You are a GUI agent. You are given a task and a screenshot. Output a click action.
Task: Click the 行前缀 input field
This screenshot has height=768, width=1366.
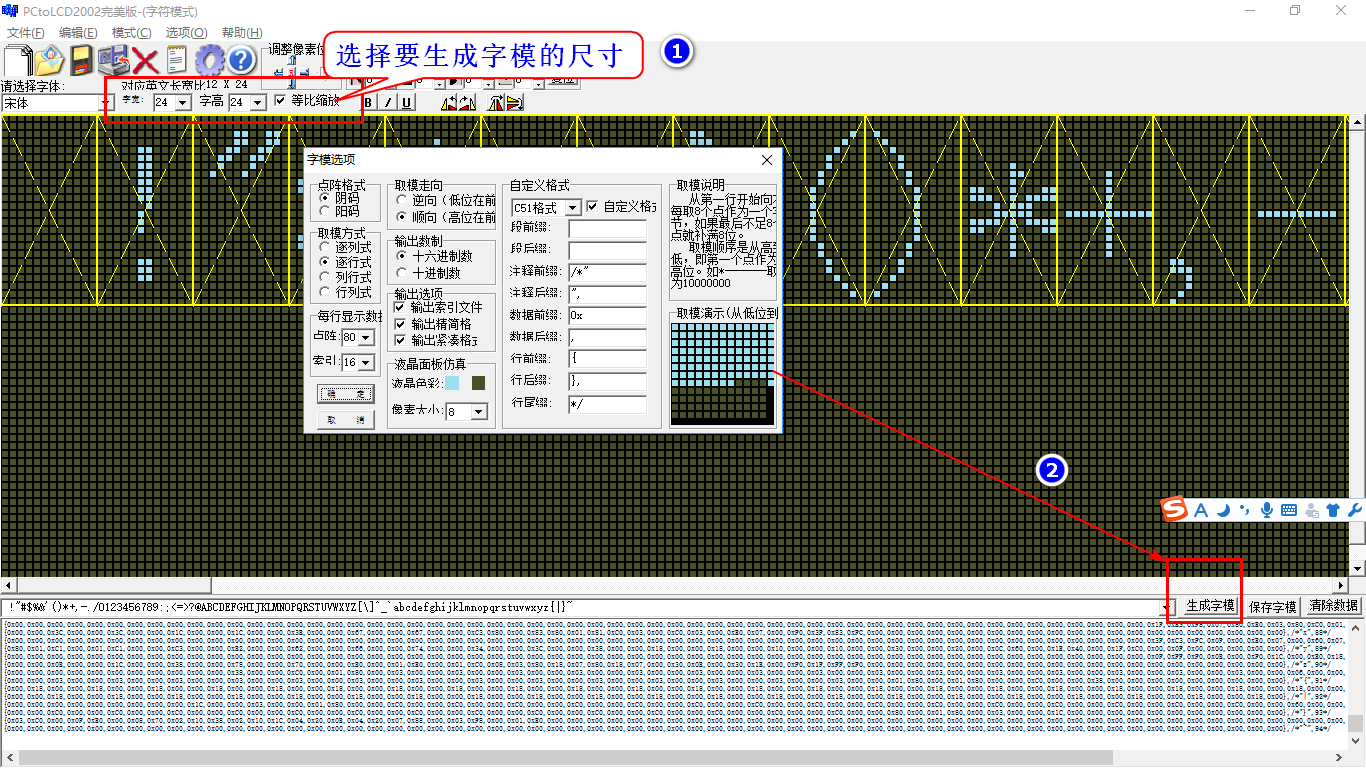tap(607, 359)
